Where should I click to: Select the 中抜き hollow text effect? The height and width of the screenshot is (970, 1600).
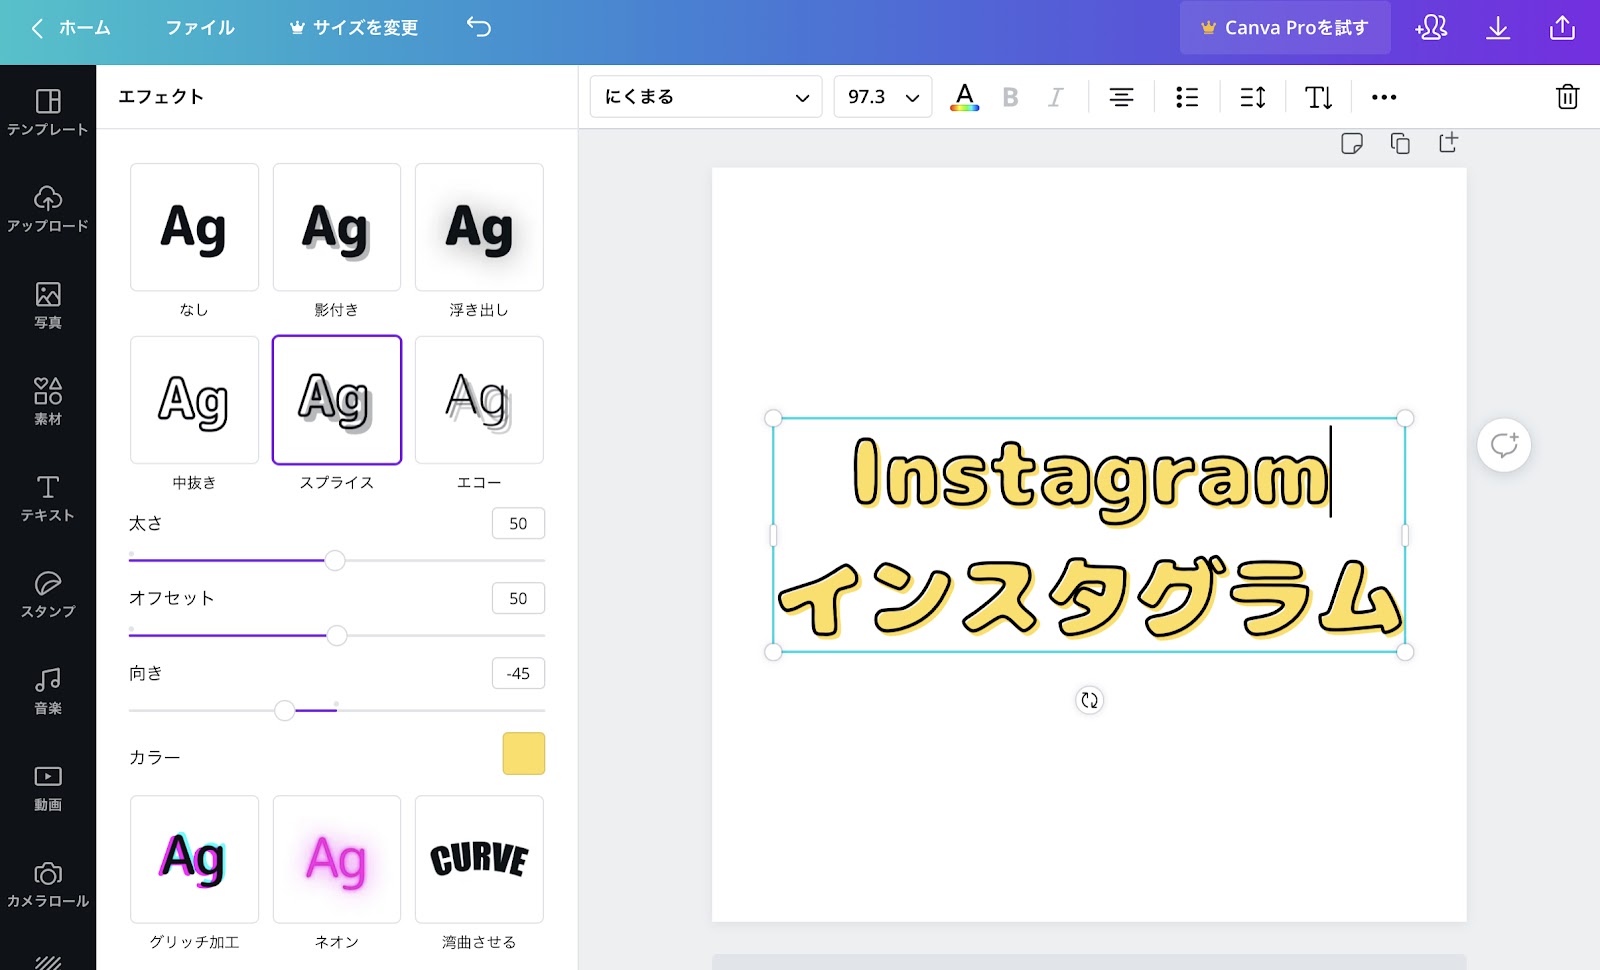coord(194,400)
